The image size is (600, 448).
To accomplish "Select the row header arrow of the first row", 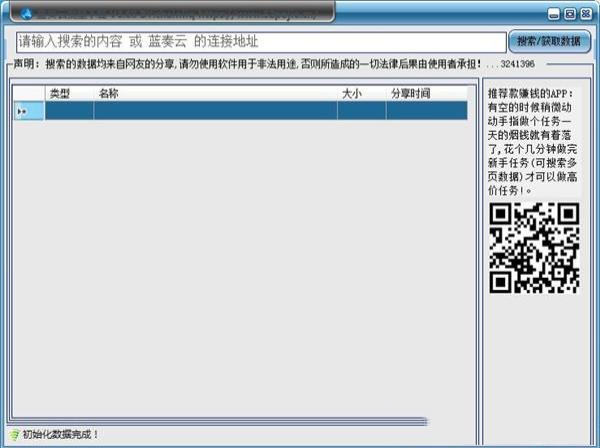I will pyautogui.click(x=29, y=111).
